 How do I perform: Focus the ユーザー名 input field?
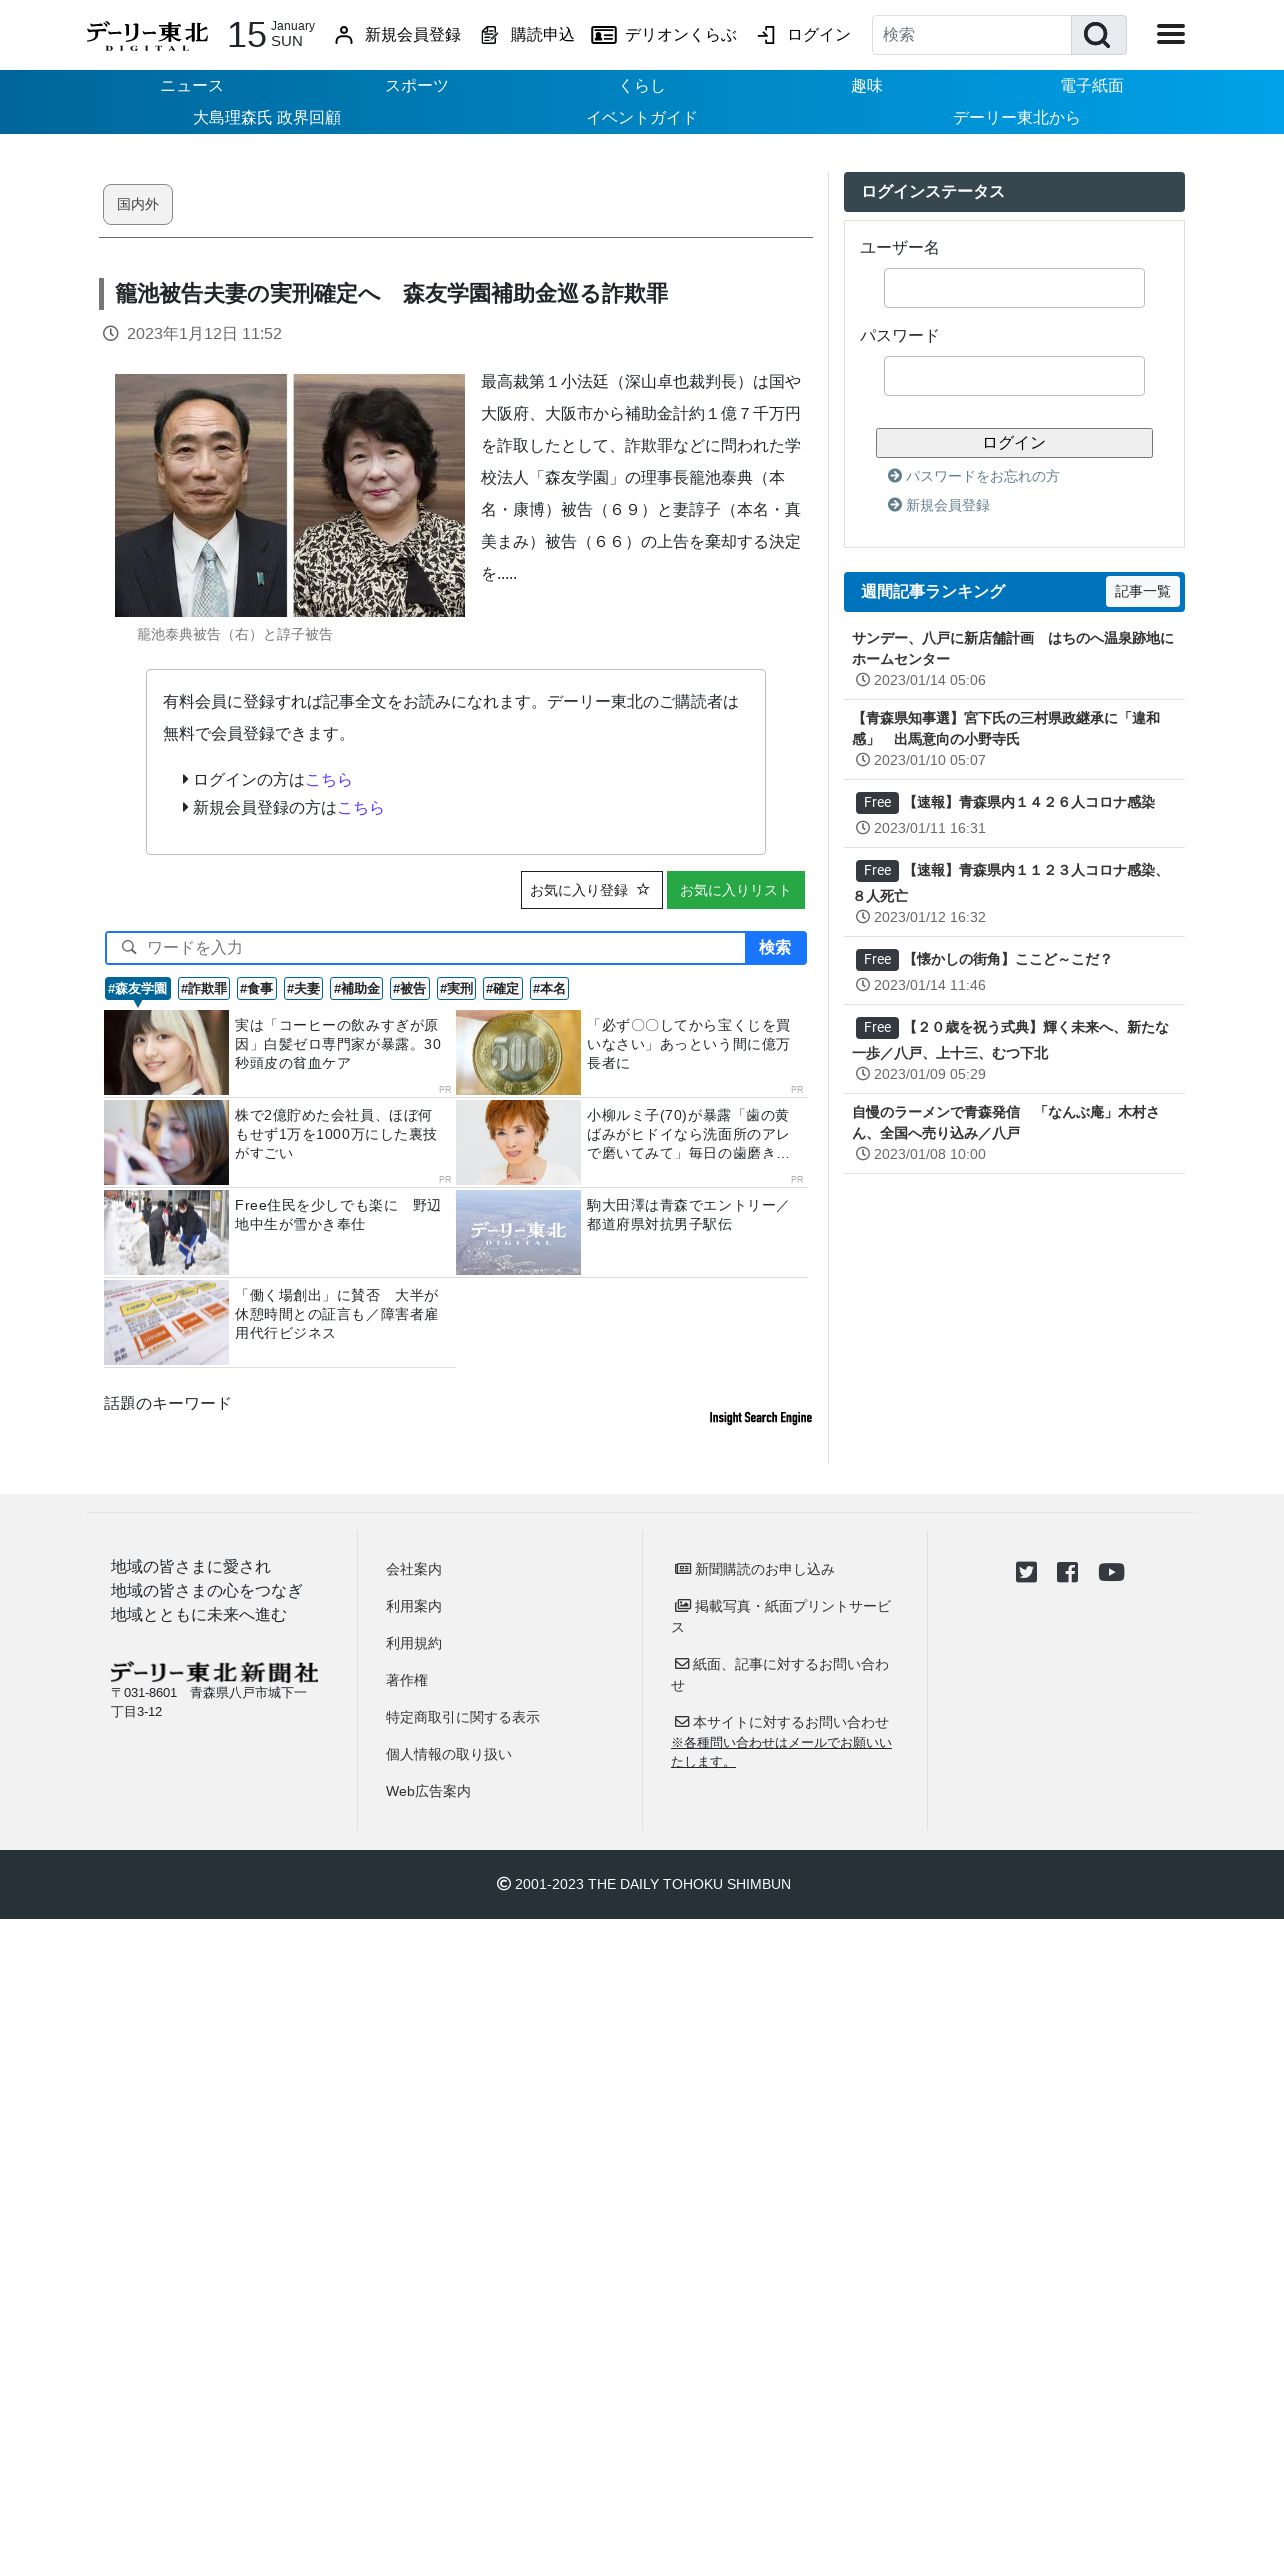(1014, 288)
